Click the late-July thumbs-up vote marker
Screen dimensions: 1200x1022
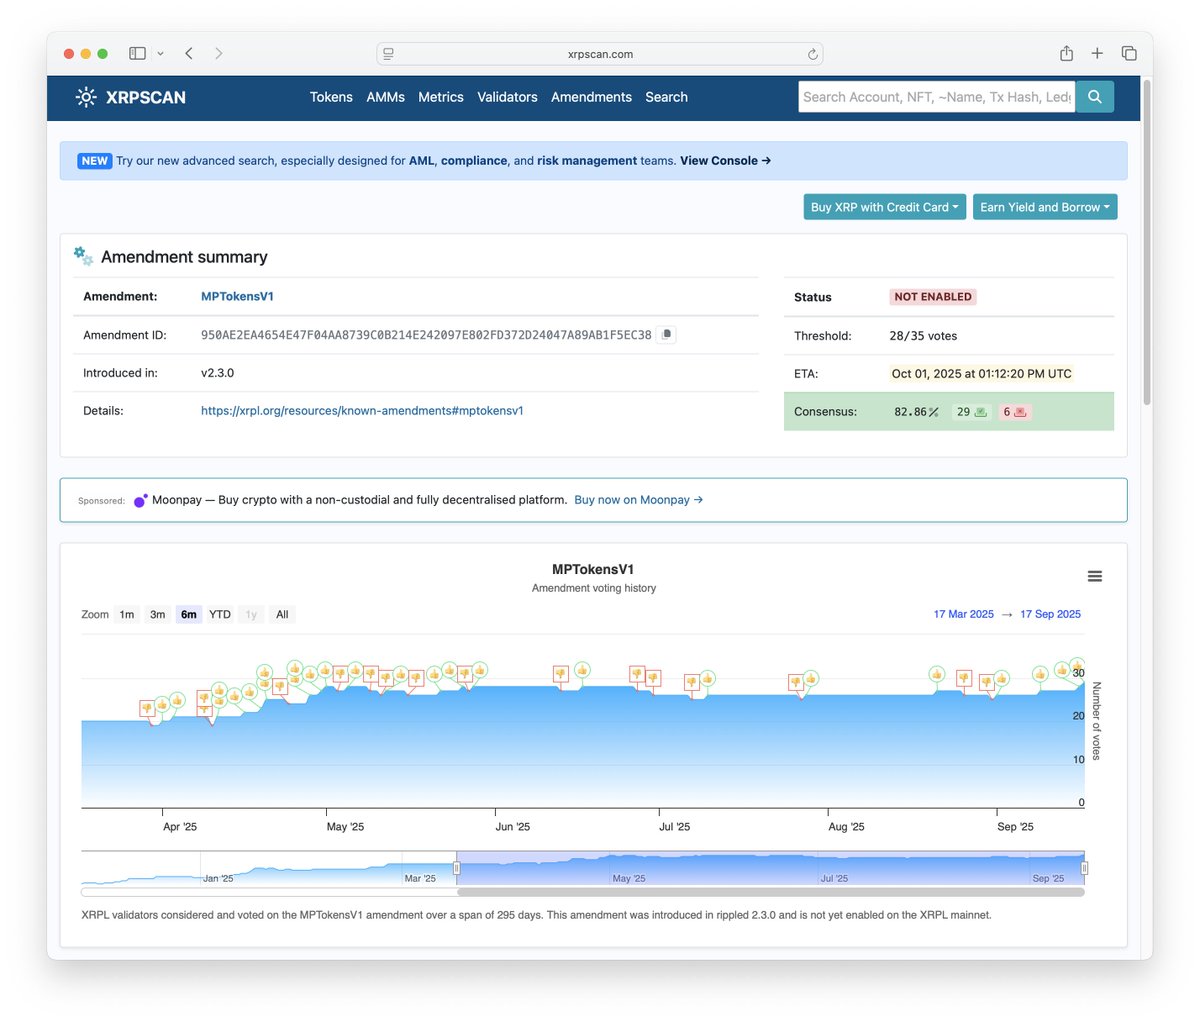[811, 679]
